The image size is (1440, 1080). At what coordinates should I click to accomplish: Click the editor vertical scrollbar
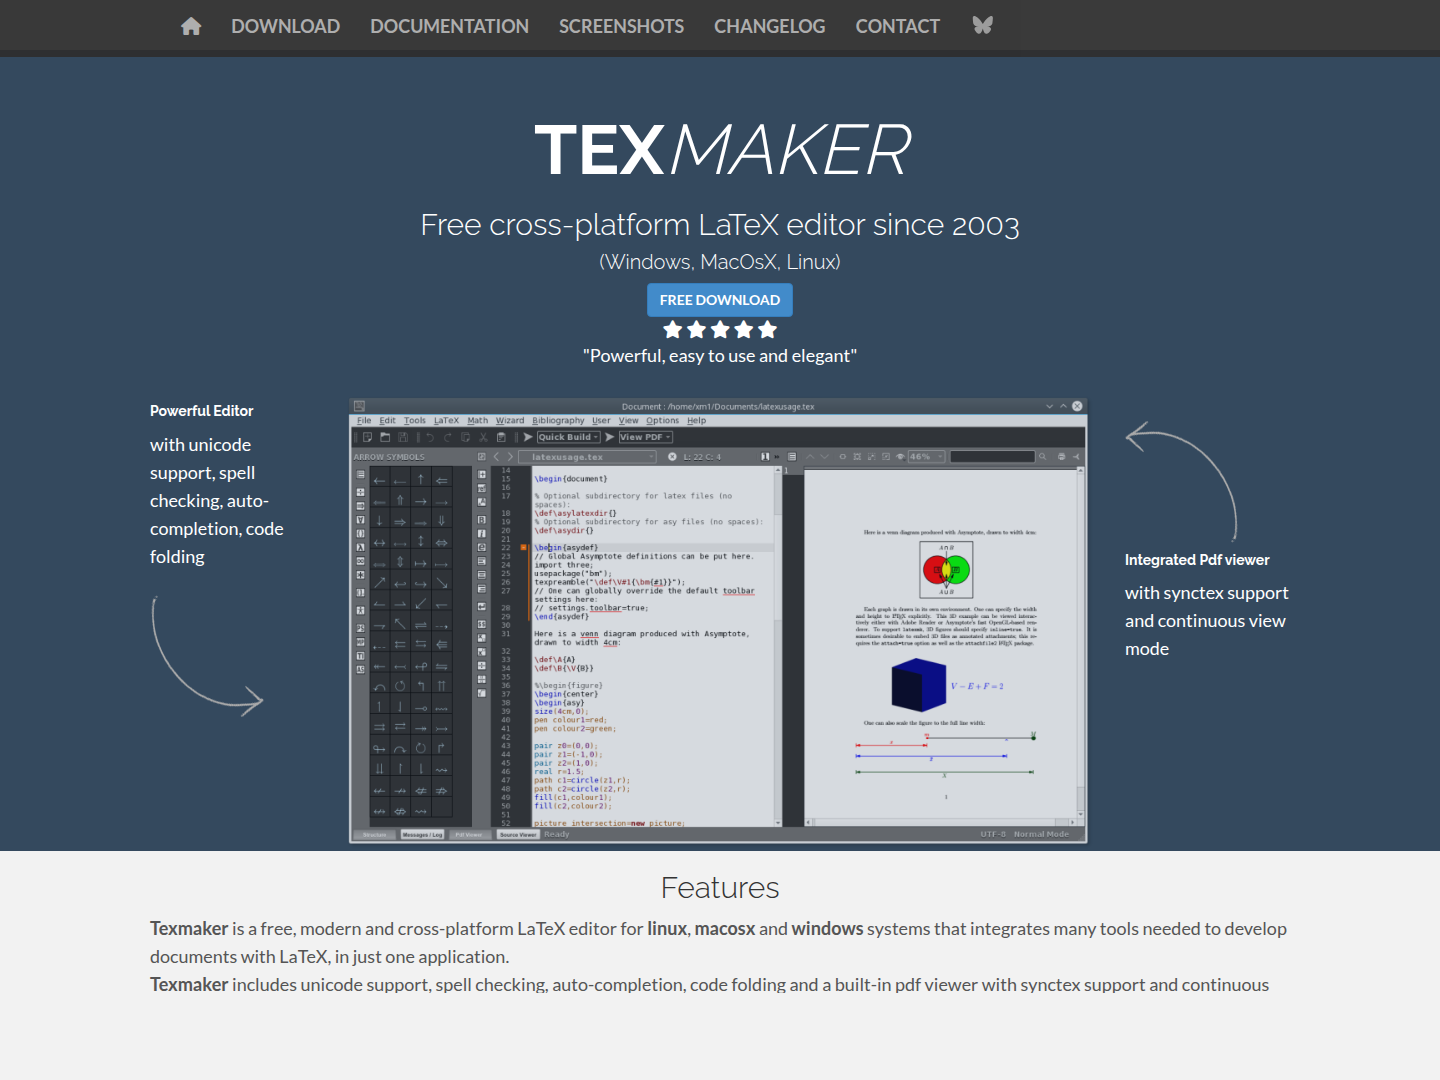[x=778, y=646]
